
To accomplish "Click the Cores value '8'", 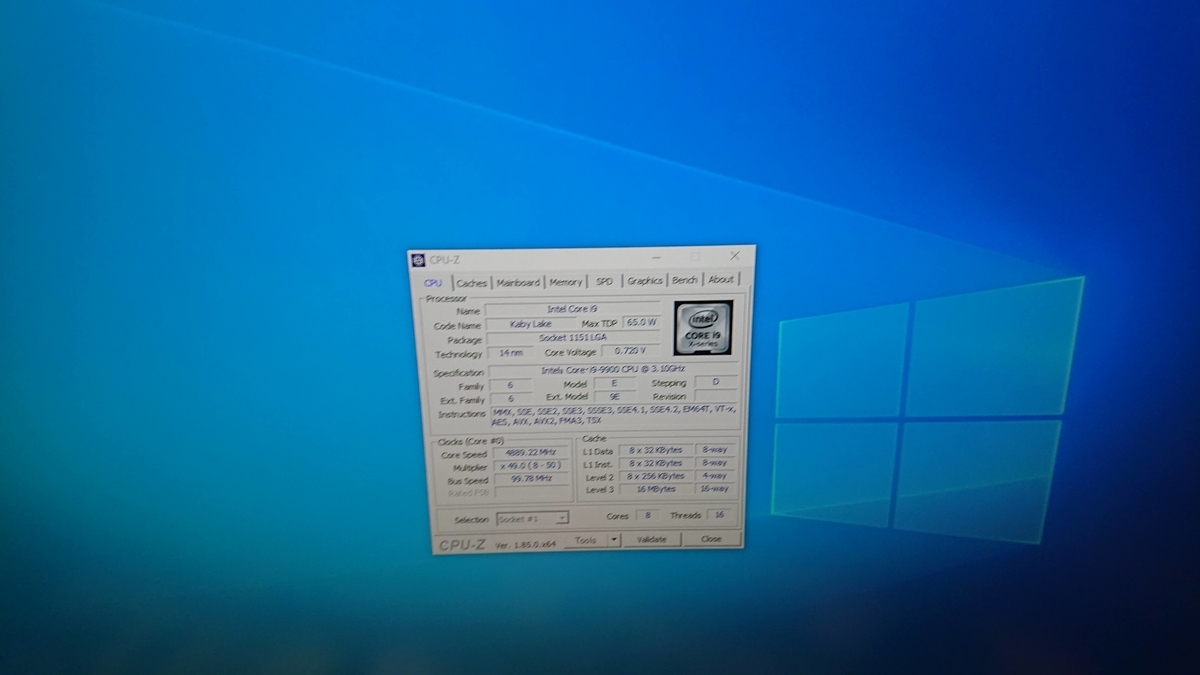I will [647, 515].
